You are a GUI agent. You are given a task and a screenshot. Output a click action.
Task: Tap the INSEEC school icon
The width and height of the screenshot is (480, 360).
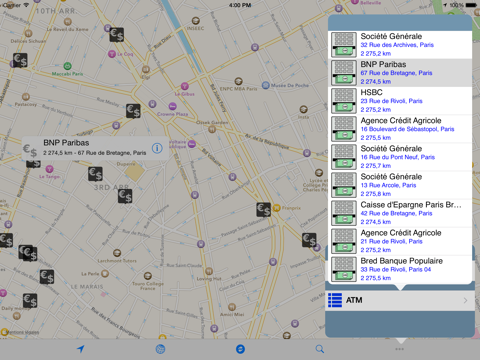pyautogui.click(x=196, y=21)
